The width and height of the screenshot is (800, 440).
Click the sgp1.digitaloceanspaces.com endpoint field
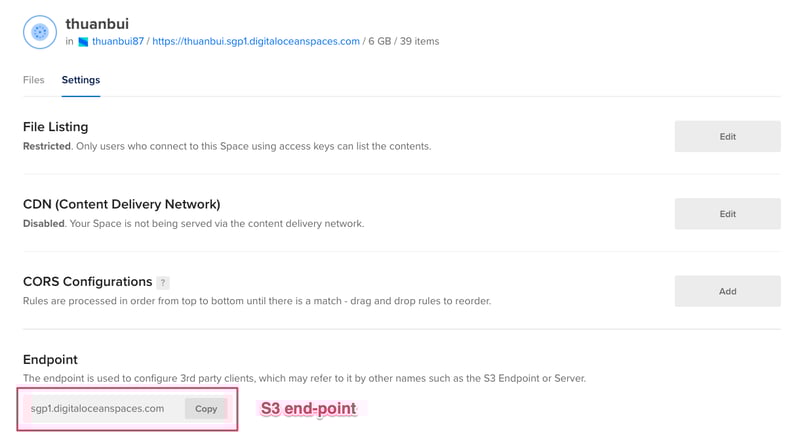coord(98,409)
